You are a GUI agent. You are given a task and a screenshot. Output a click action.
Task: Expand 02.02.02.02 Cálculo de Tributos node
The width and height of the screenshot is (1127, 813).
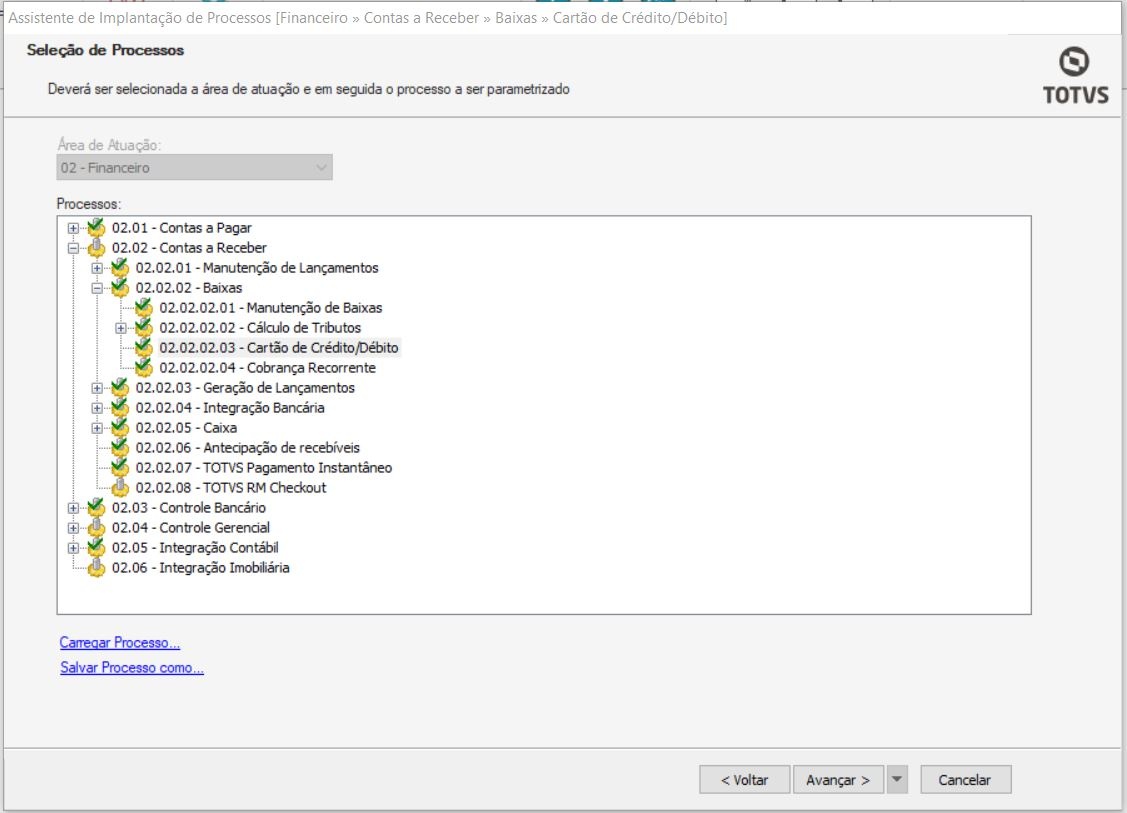pos(121,328)
